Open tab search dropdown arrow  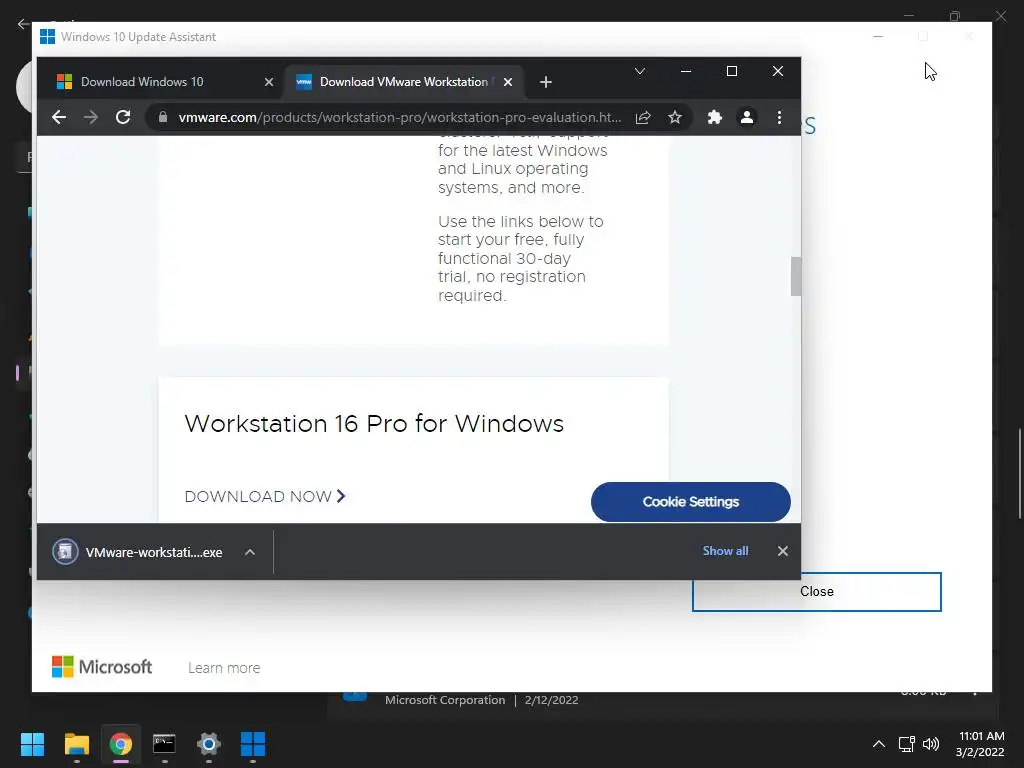pyautogui.click(x=640, y=71)
